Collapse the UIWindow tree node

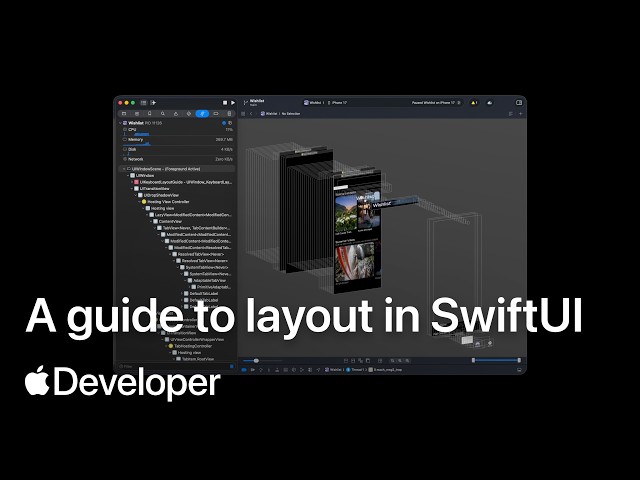[128, 176]
